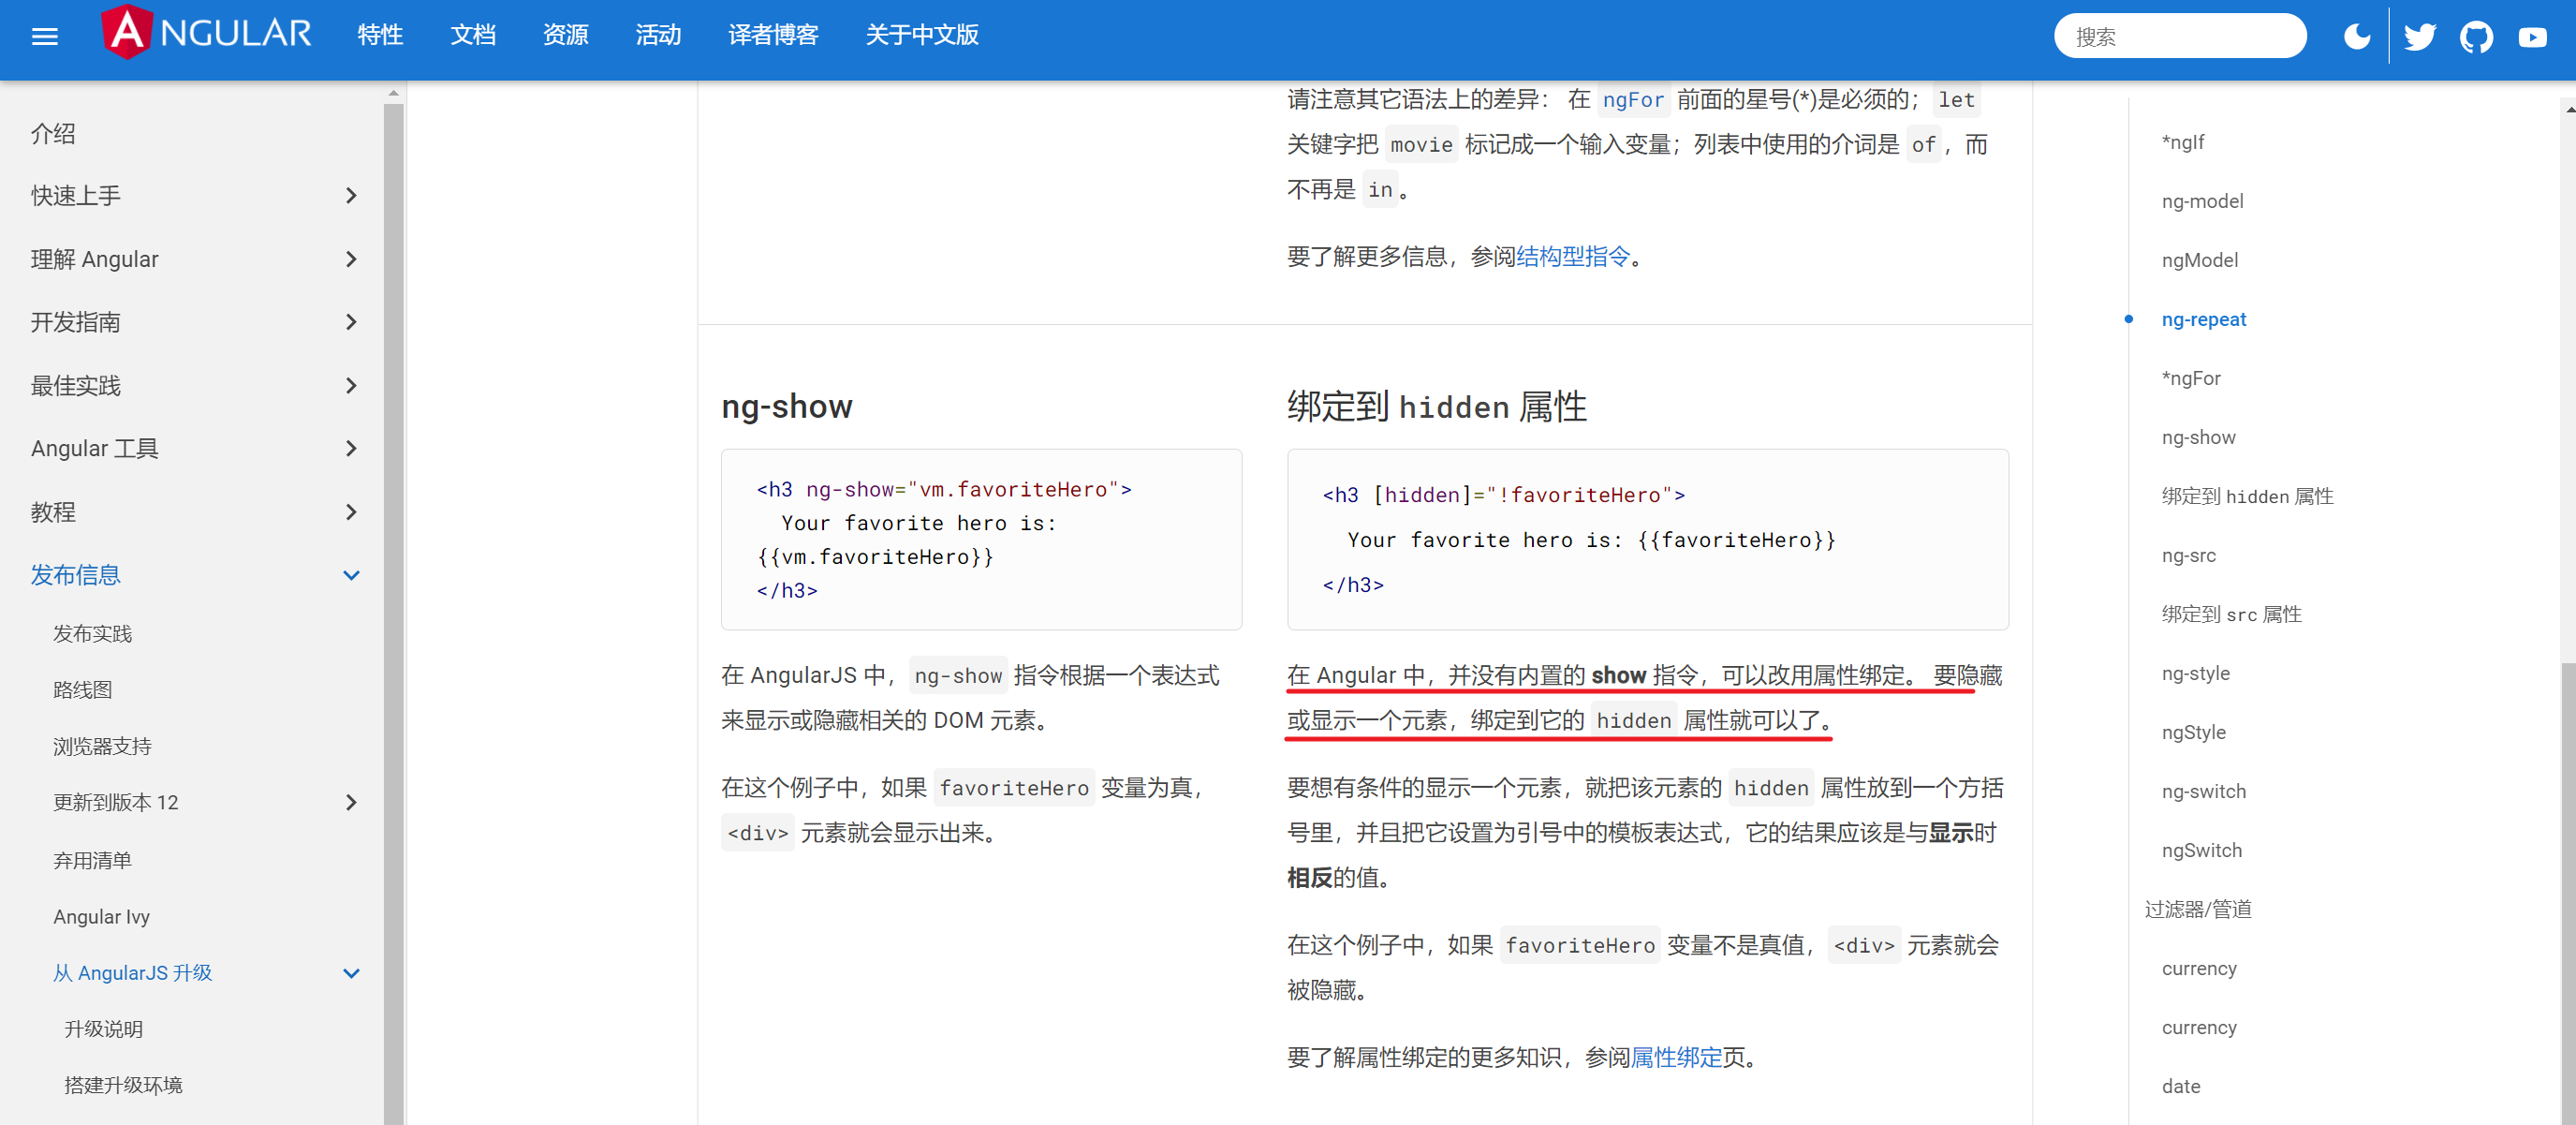Viewport: 2576px width, 1125px height.
Task: Jump to *ngFor in the table of contents
Action: pos(2191,378)
